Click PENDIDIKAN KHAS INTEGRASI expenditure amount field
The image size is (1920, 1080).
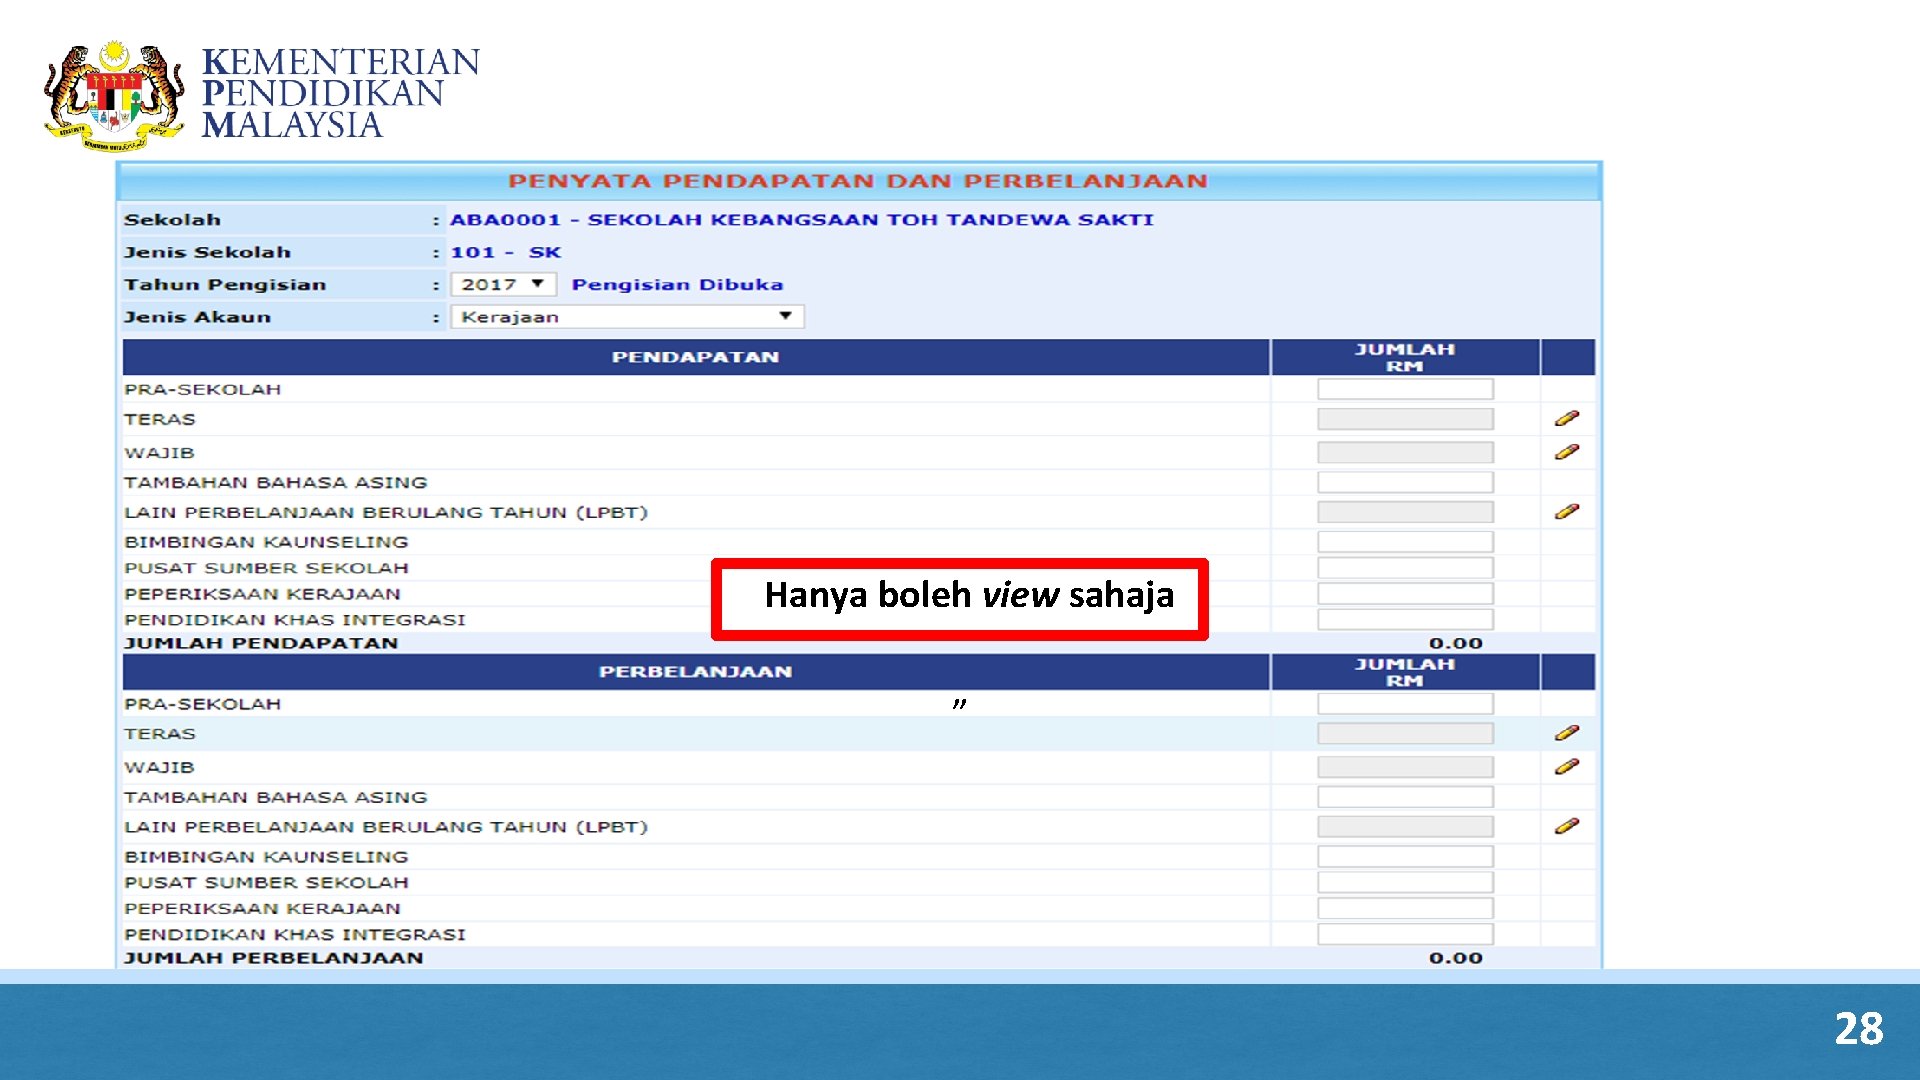tap(1405, 935)
